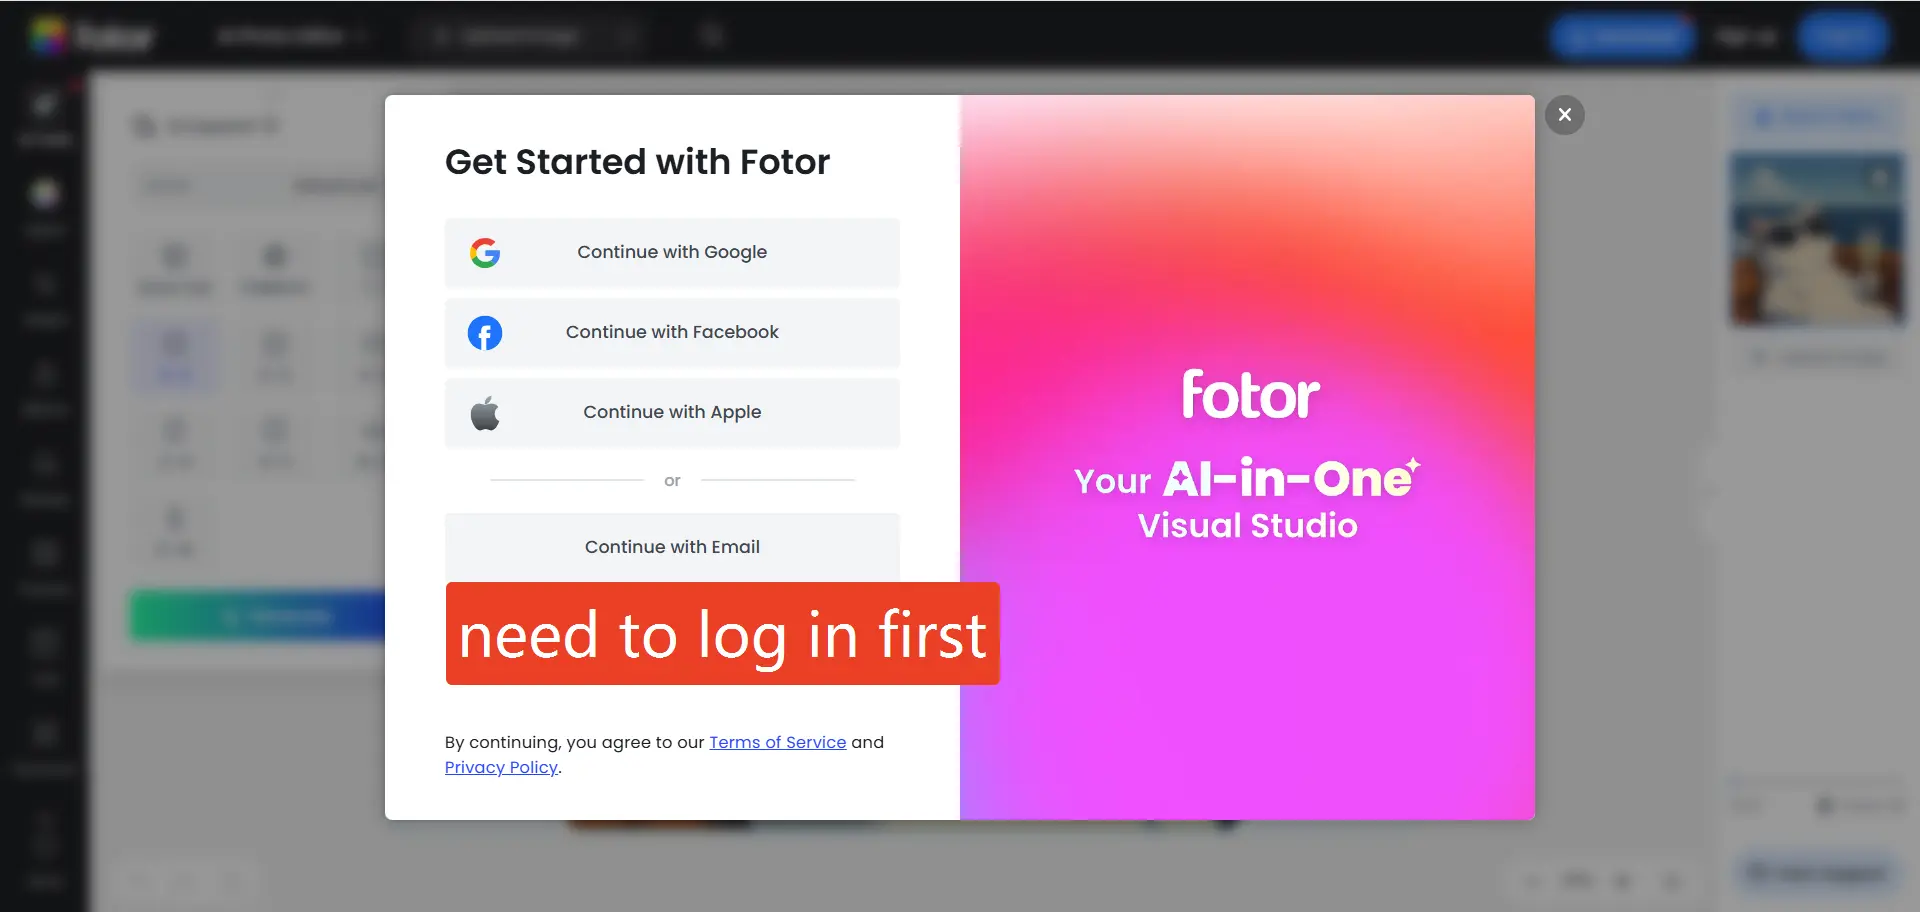Click the blurred white text between blue header buttons
The height and width of the screenshot is (912, 1920).
coord(1745,38)
